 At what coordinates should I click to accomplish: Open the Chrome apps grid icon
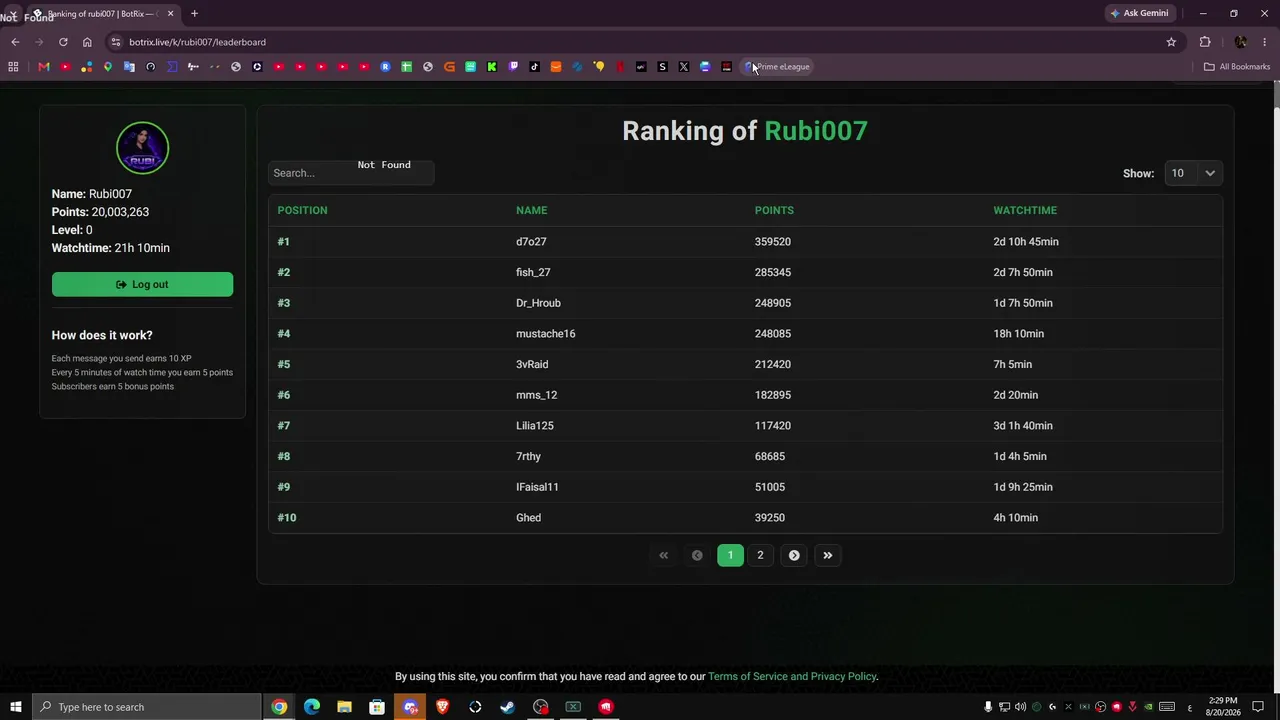(x=13, y=67)
